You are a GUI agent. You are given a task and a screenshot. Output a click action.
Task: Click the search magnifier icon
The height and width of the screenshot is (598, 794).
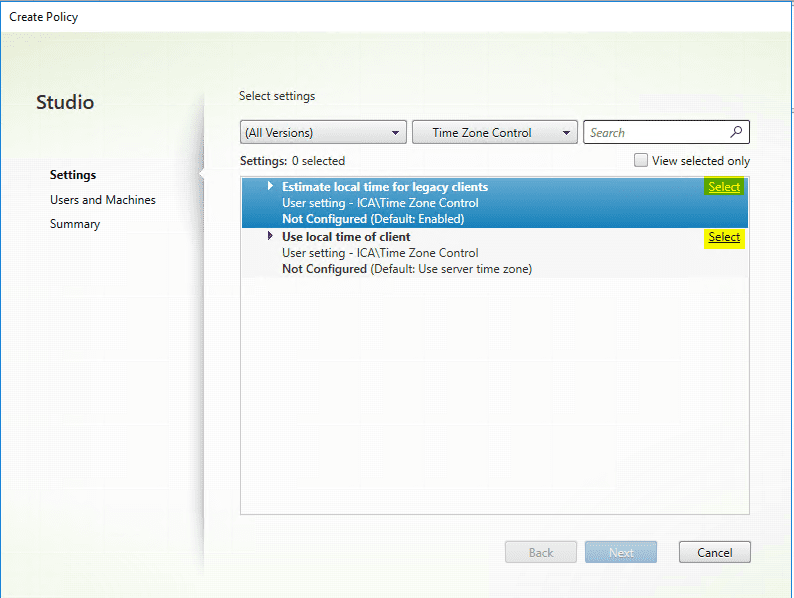736,132
